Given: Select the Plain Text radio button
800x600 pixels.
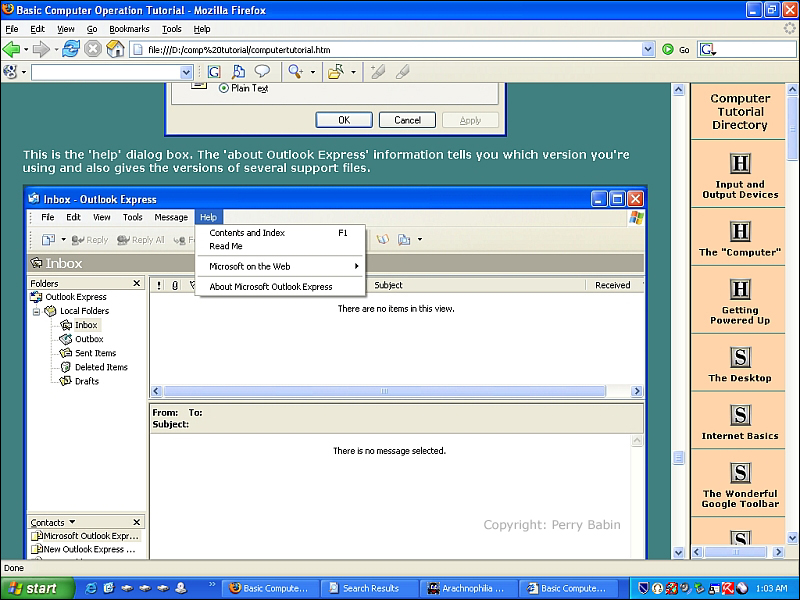Looking at the screenshot, I should click(223, 88).
